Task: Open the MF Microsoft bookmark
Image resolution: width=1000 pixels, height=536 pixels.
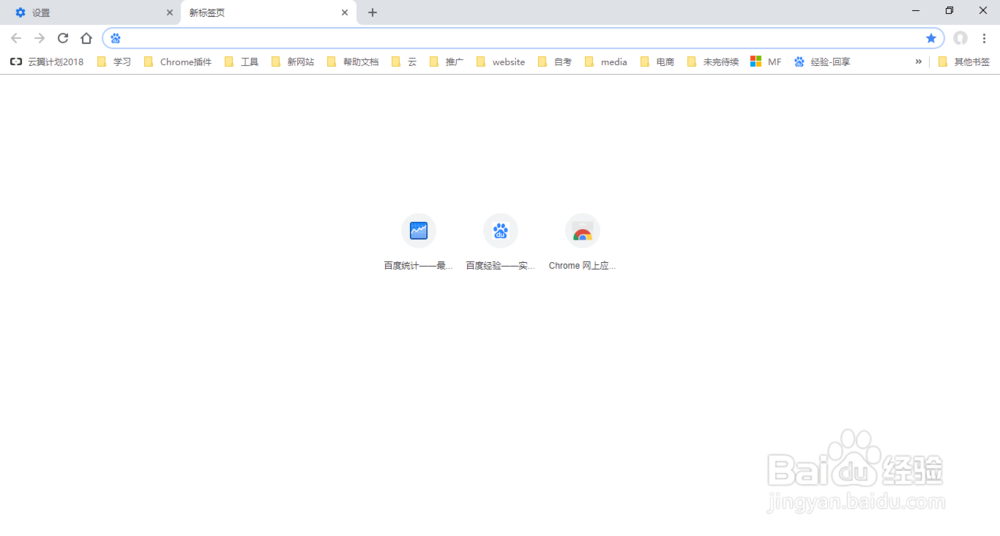Action: [766, 62]
